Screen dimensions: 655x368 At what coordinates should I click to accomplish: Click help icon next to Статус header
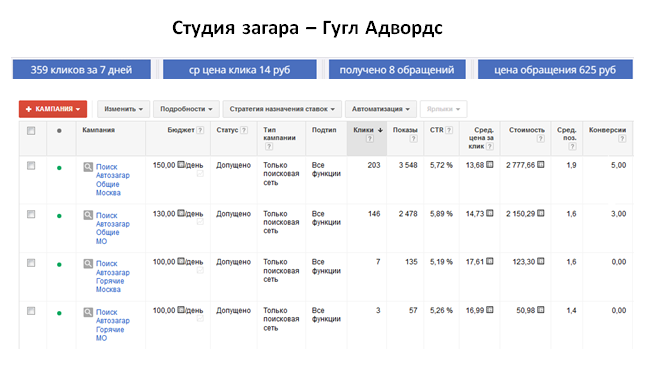tap(244, 130)
